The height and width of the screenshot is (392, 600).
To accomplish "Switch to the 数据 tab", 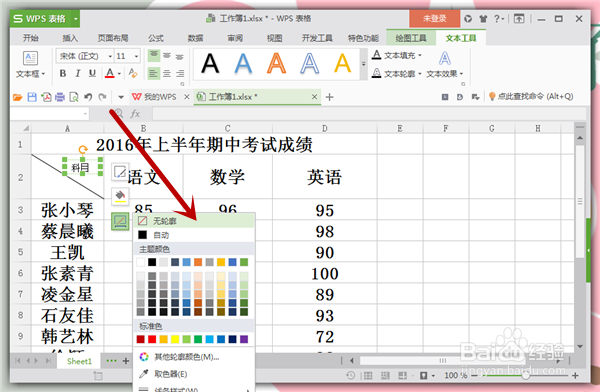I will click(195, 38).
